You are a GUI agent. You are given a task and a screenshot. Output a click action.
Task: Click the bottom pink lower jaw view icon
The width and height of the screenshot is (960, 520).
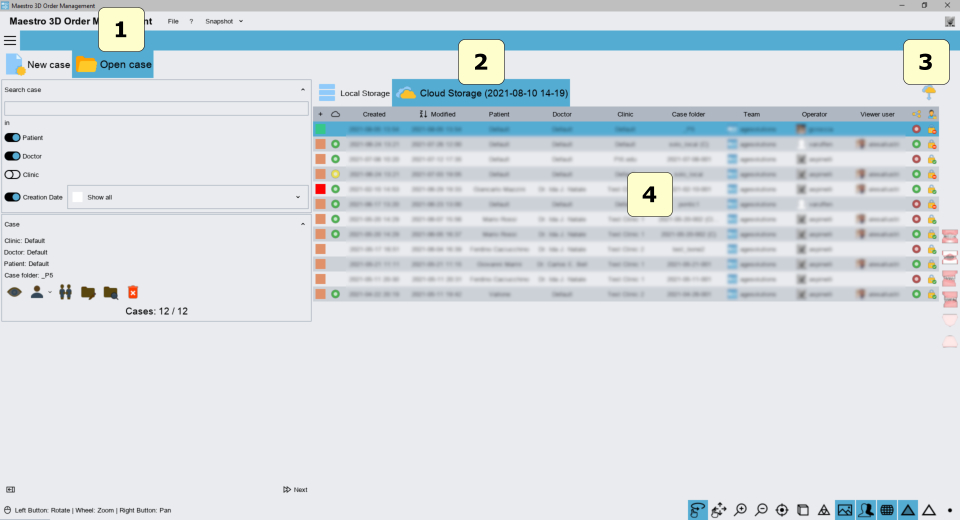950,341
